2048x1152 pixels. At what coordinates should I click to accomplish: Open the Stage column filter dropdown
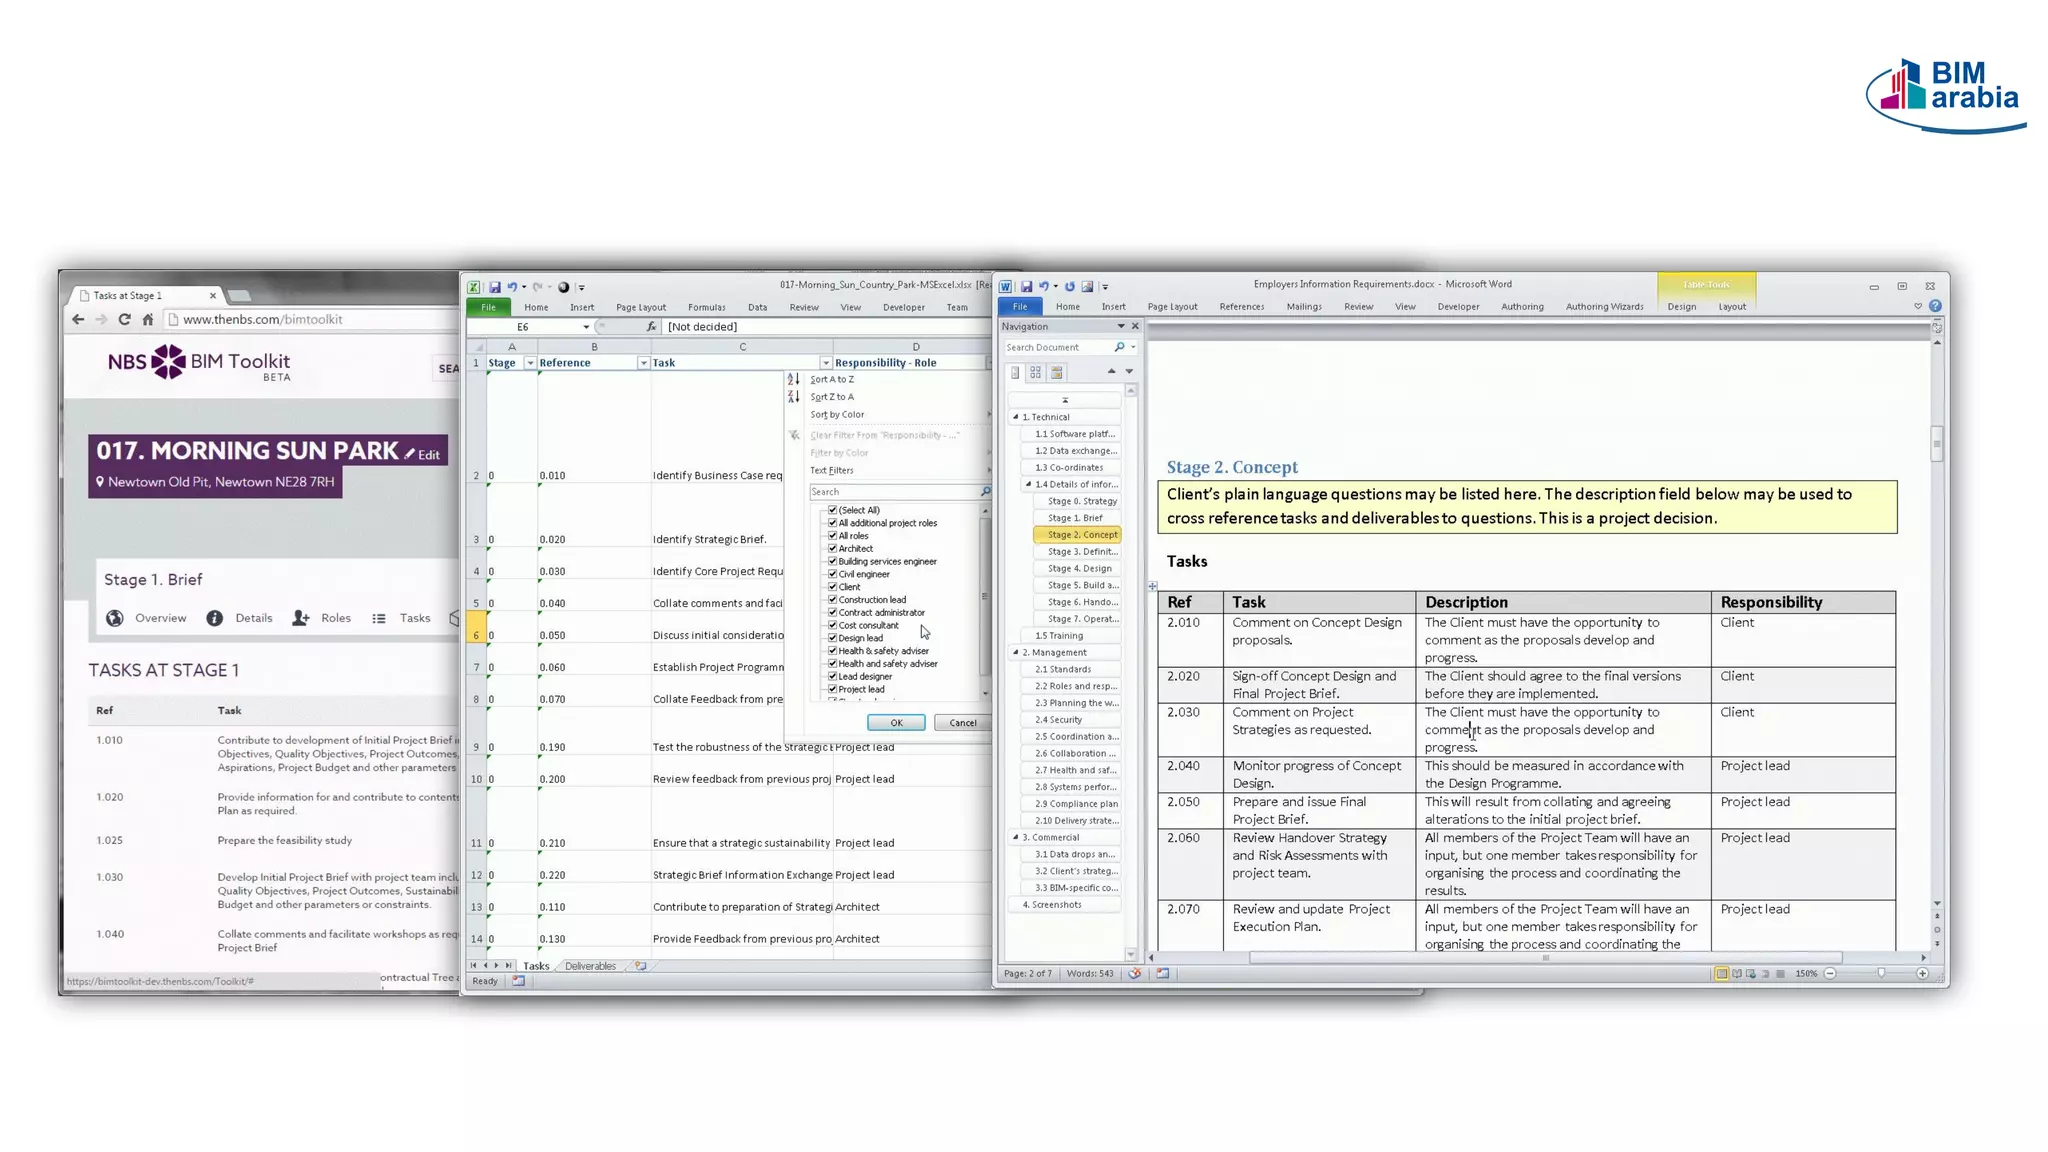530,363
